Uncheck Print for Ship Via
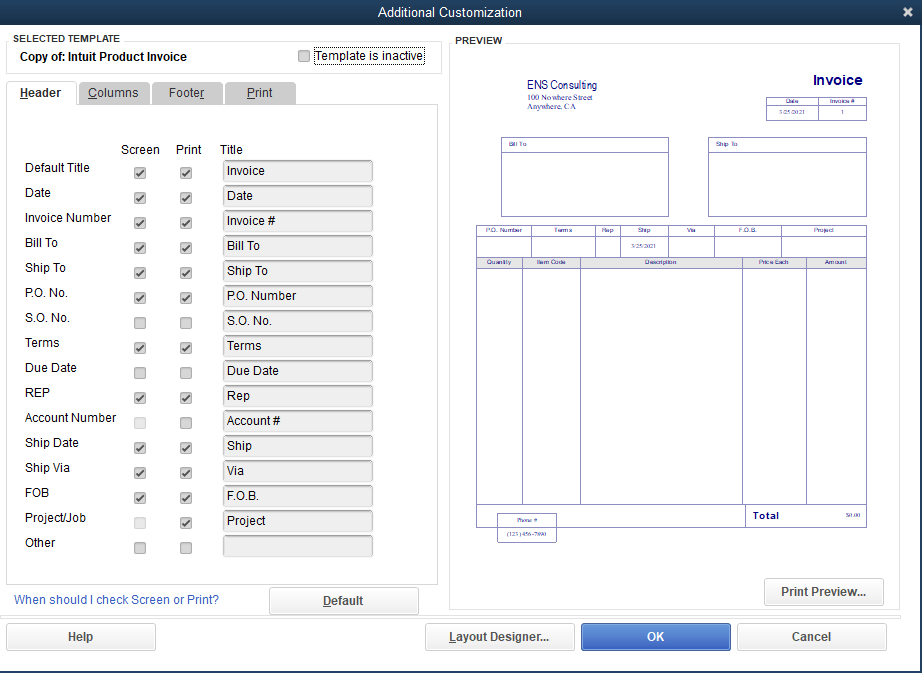 (186, 473)
